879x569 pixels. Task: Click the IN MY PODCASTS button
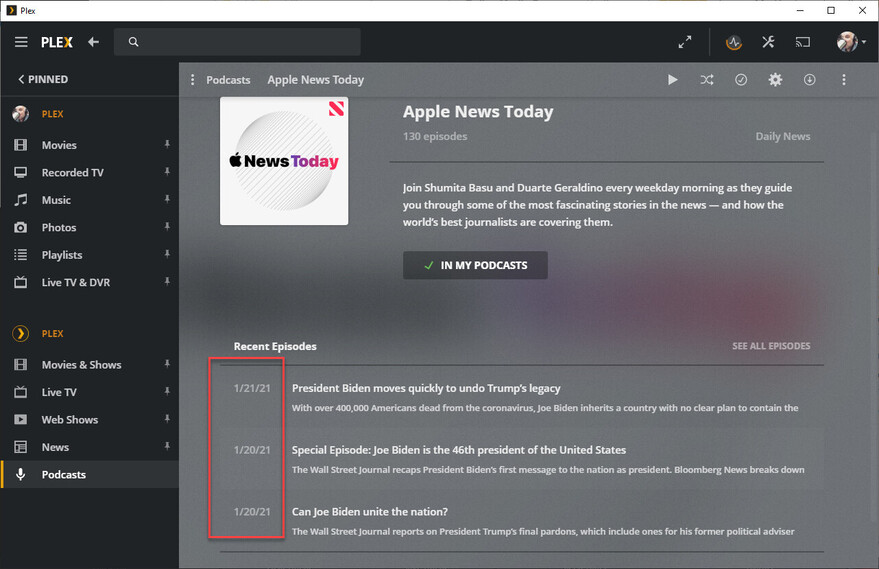(475, 265)
